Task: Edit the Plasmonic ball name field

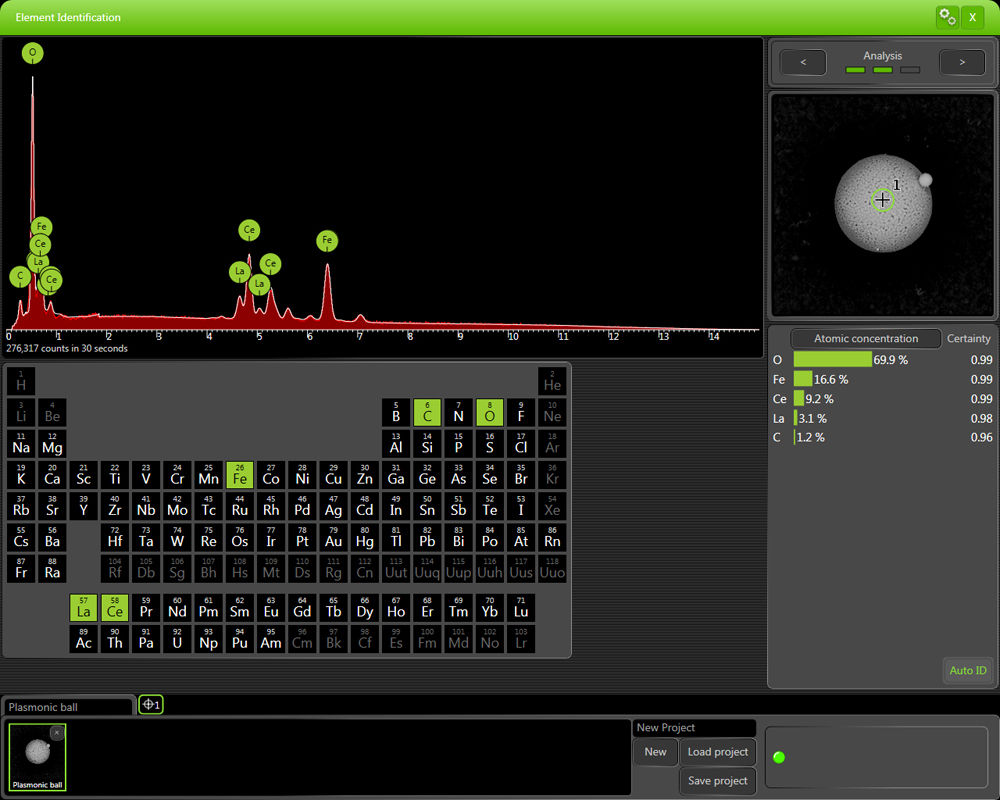Action: 68,707
